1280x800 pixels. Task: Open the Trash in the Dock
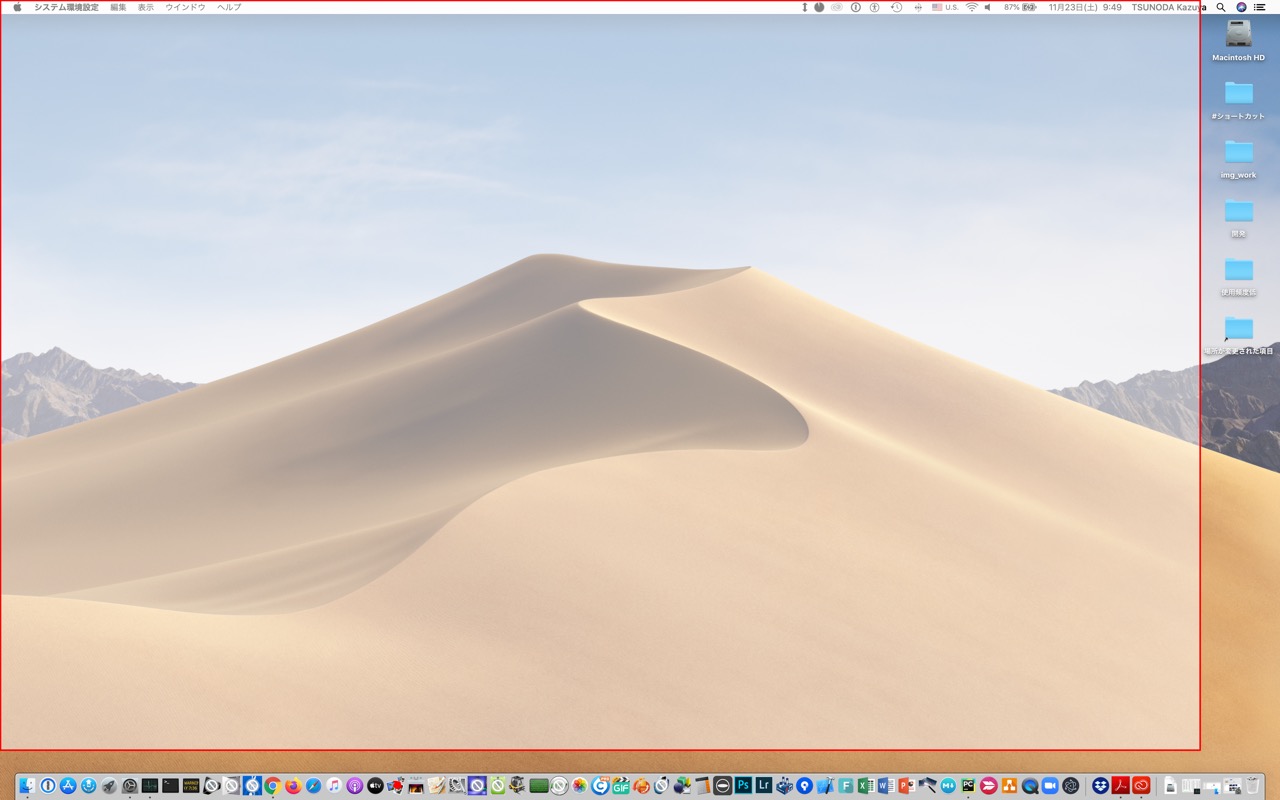pyautogui.click(x=1252, y=786)
